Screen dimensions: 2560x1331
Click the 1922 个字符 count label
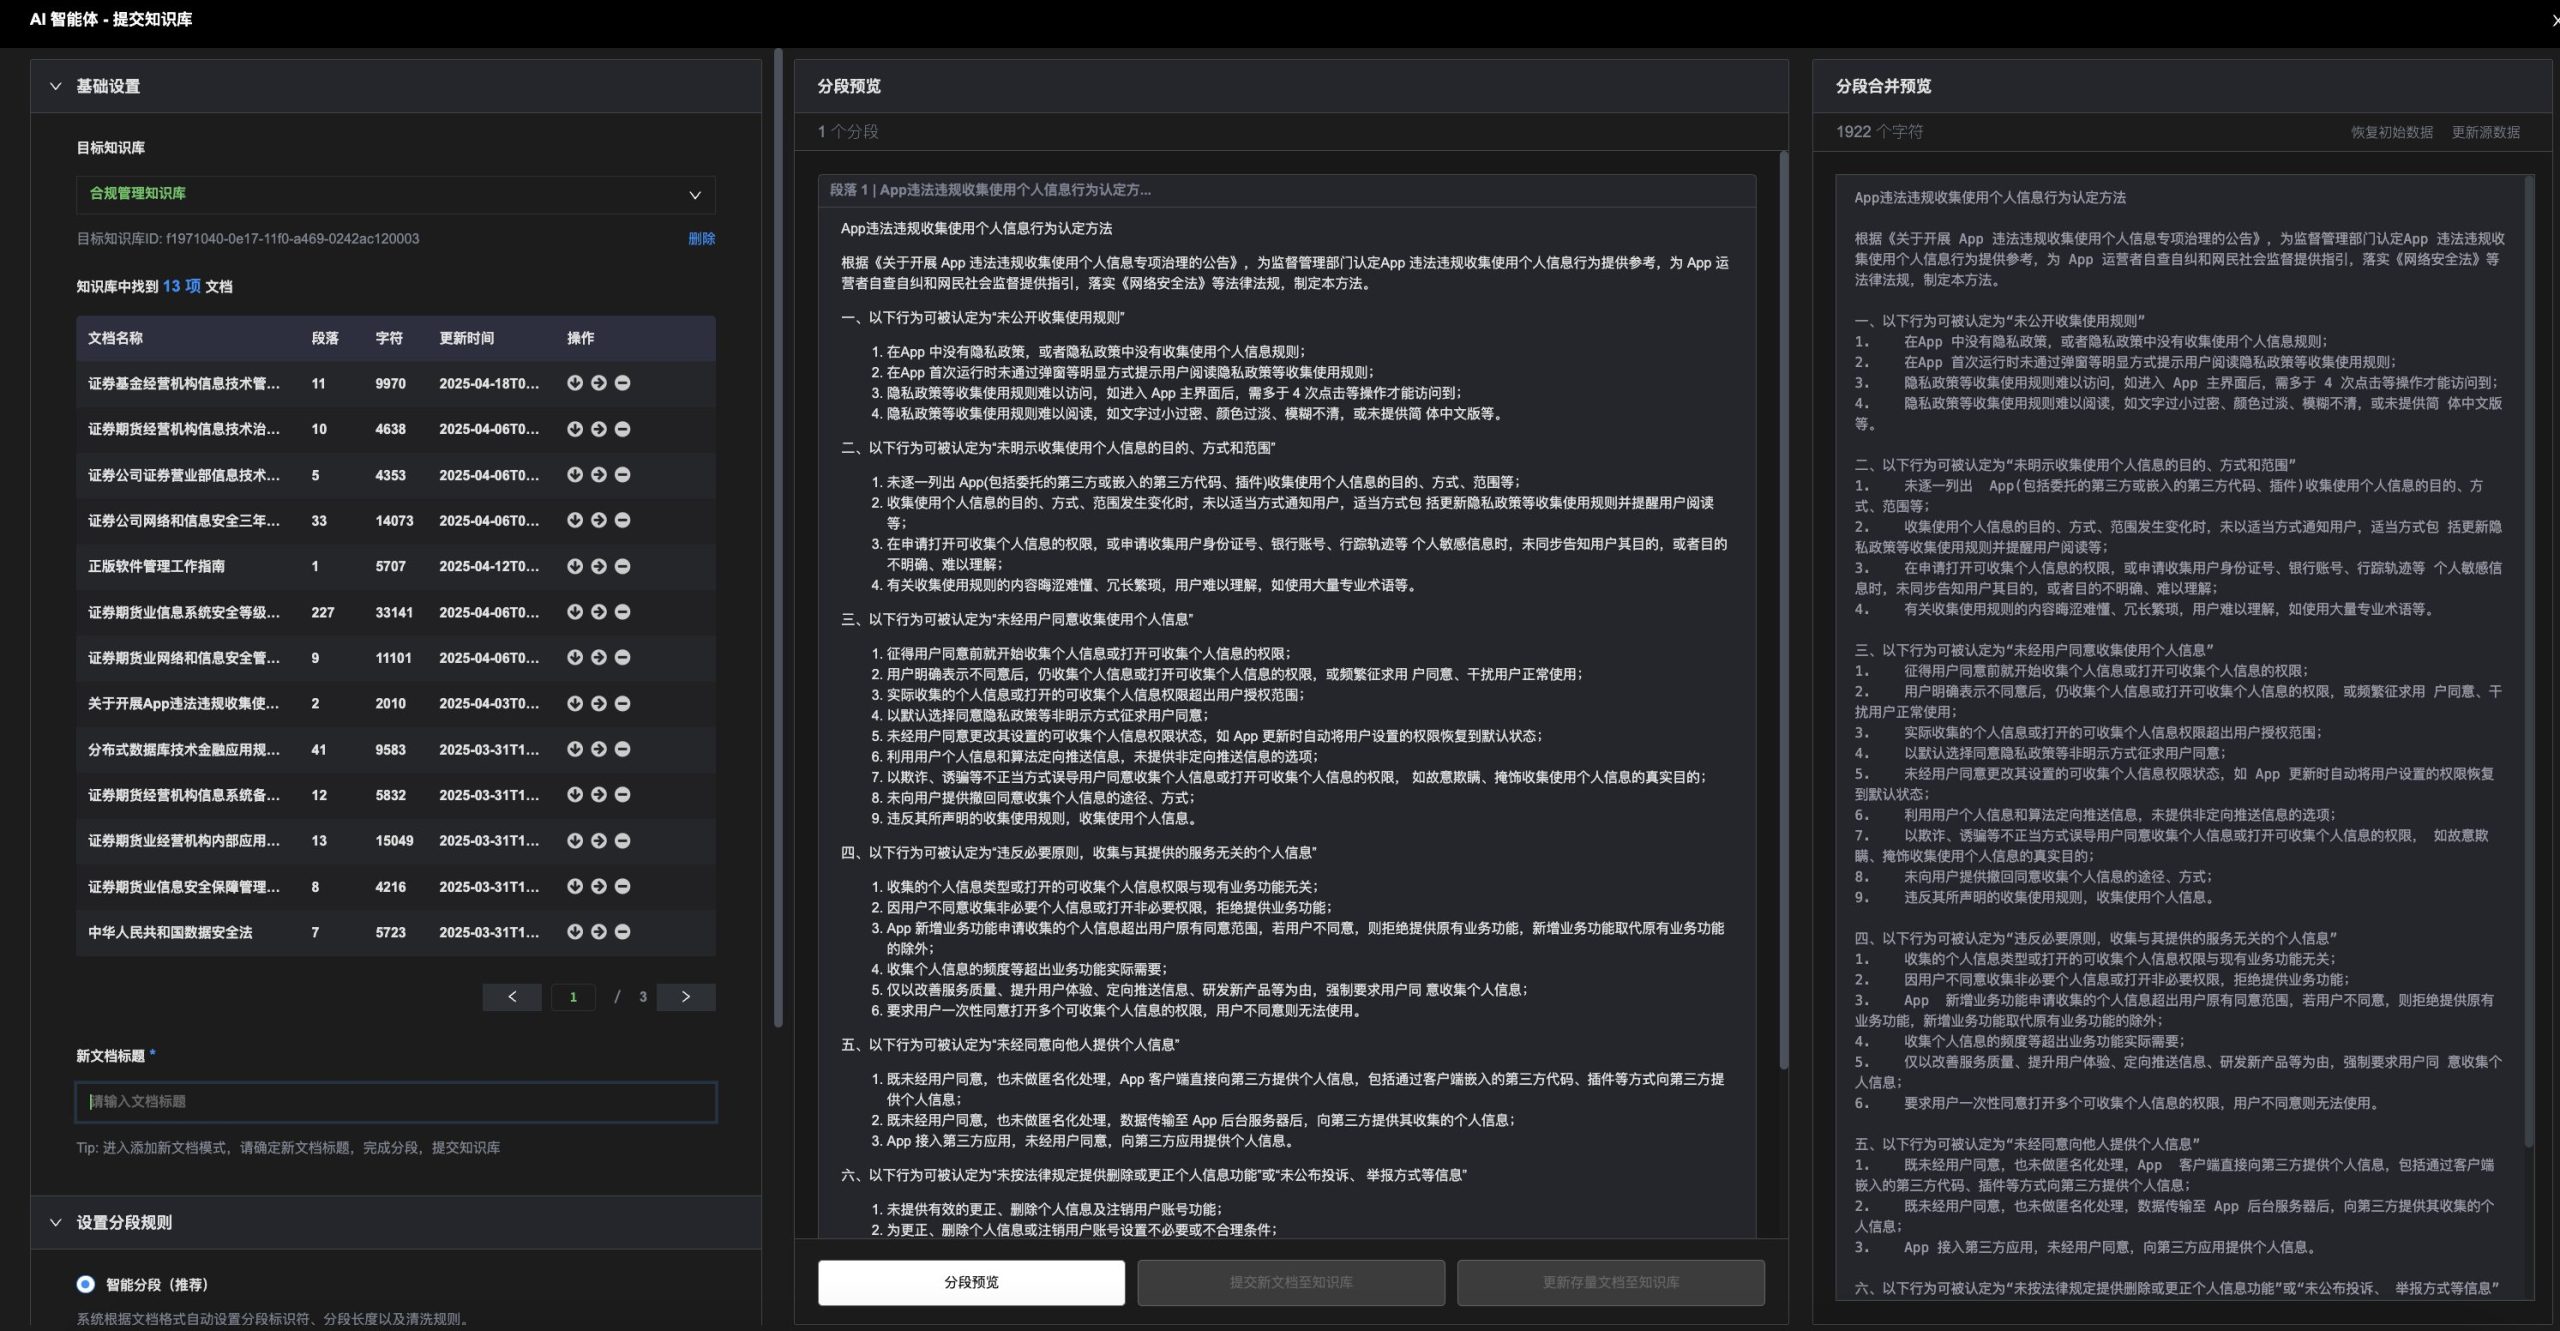[x=1879, y=132]
